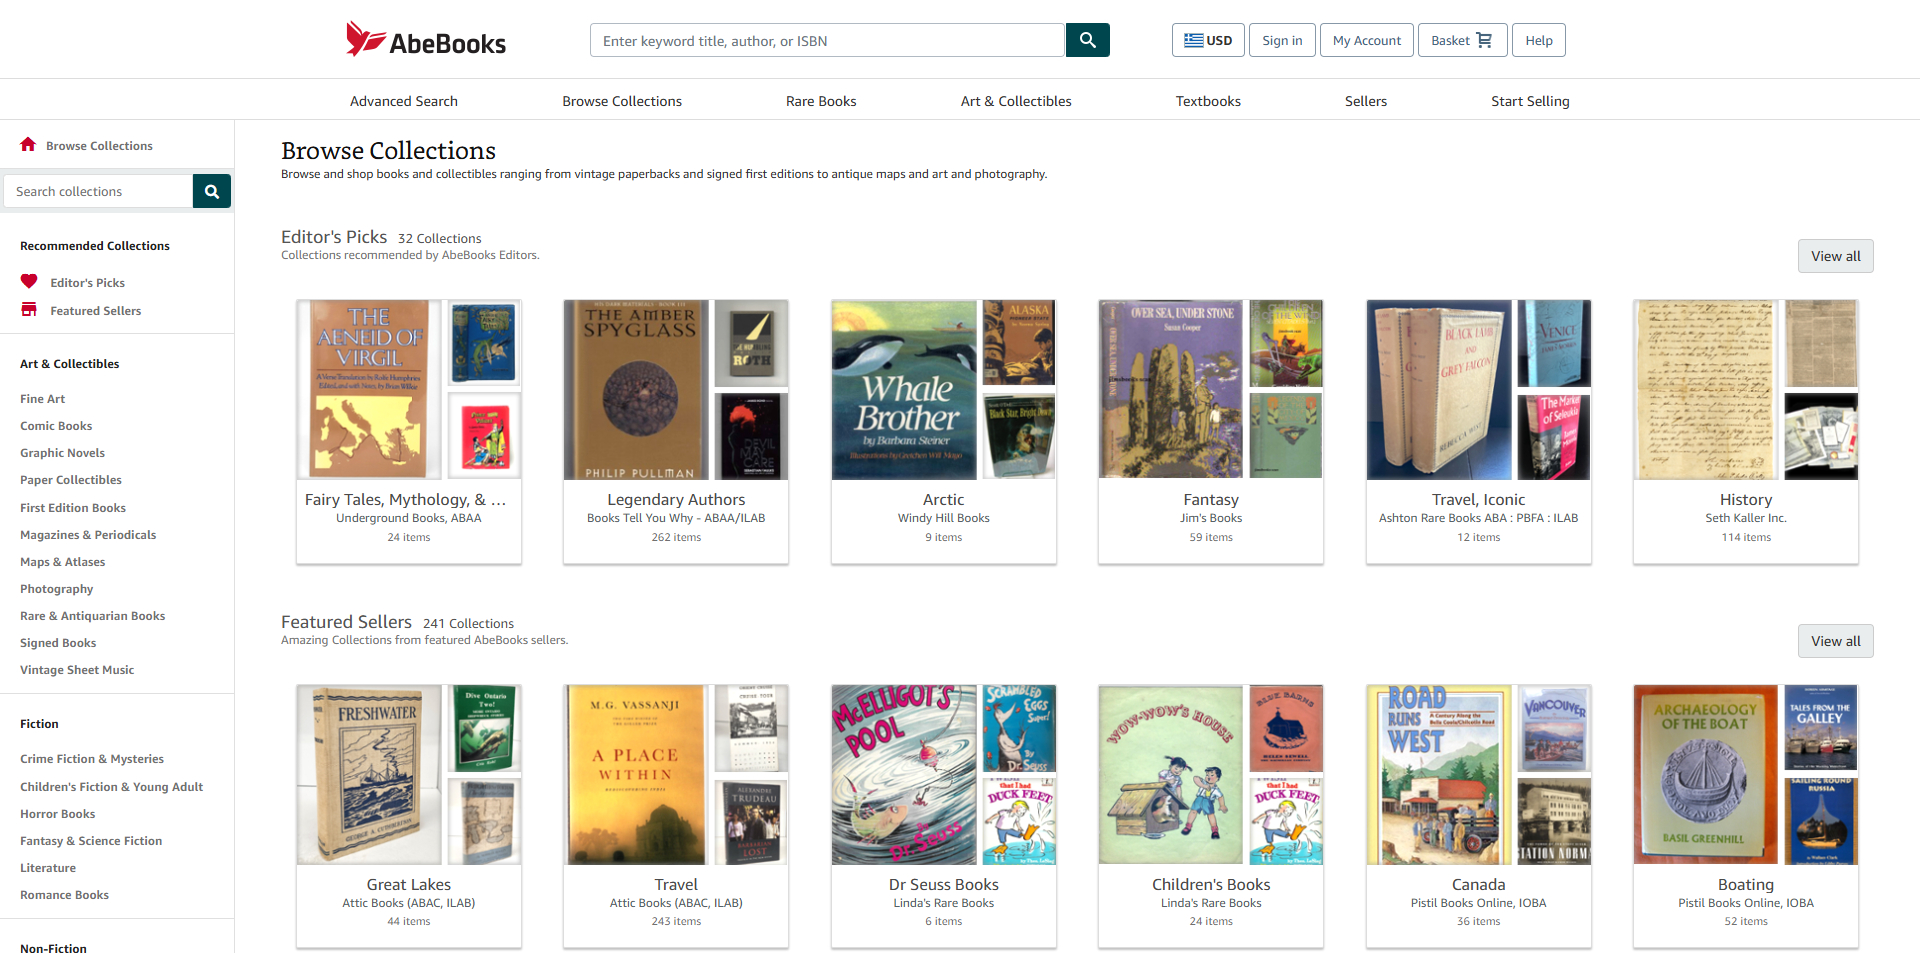1920x953 pixels.
Task: Expand the Fiction category list
Action: click(x=39, y=723)
